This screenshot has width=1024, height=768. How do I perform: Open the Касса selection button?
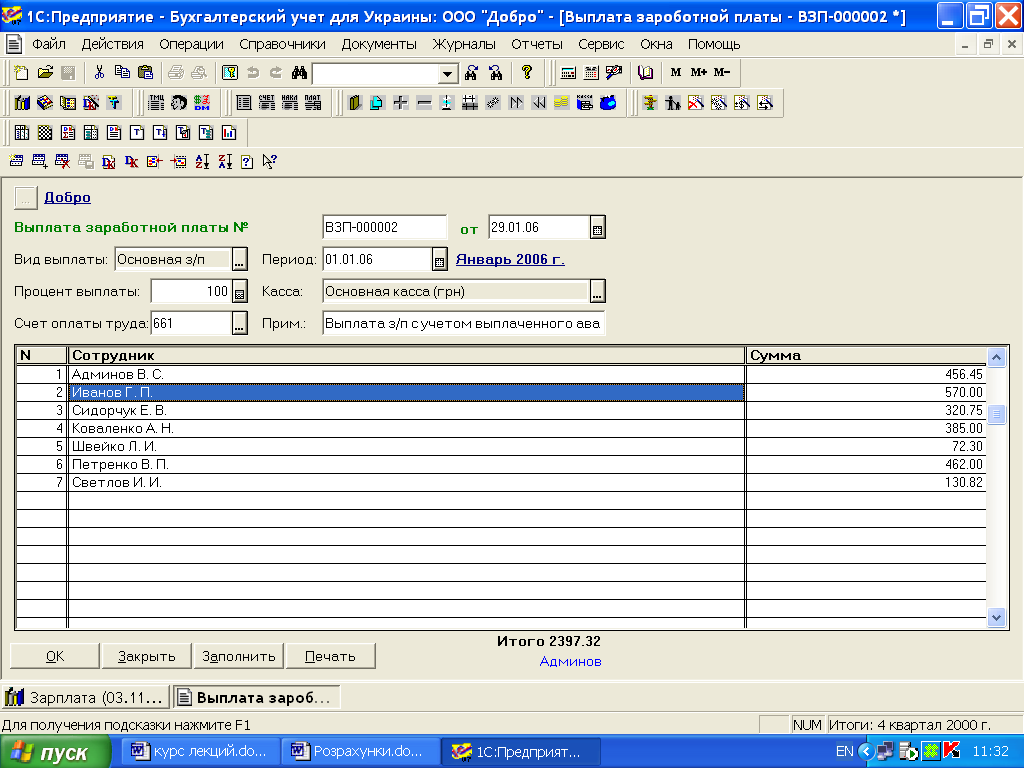tap(597, 292)
